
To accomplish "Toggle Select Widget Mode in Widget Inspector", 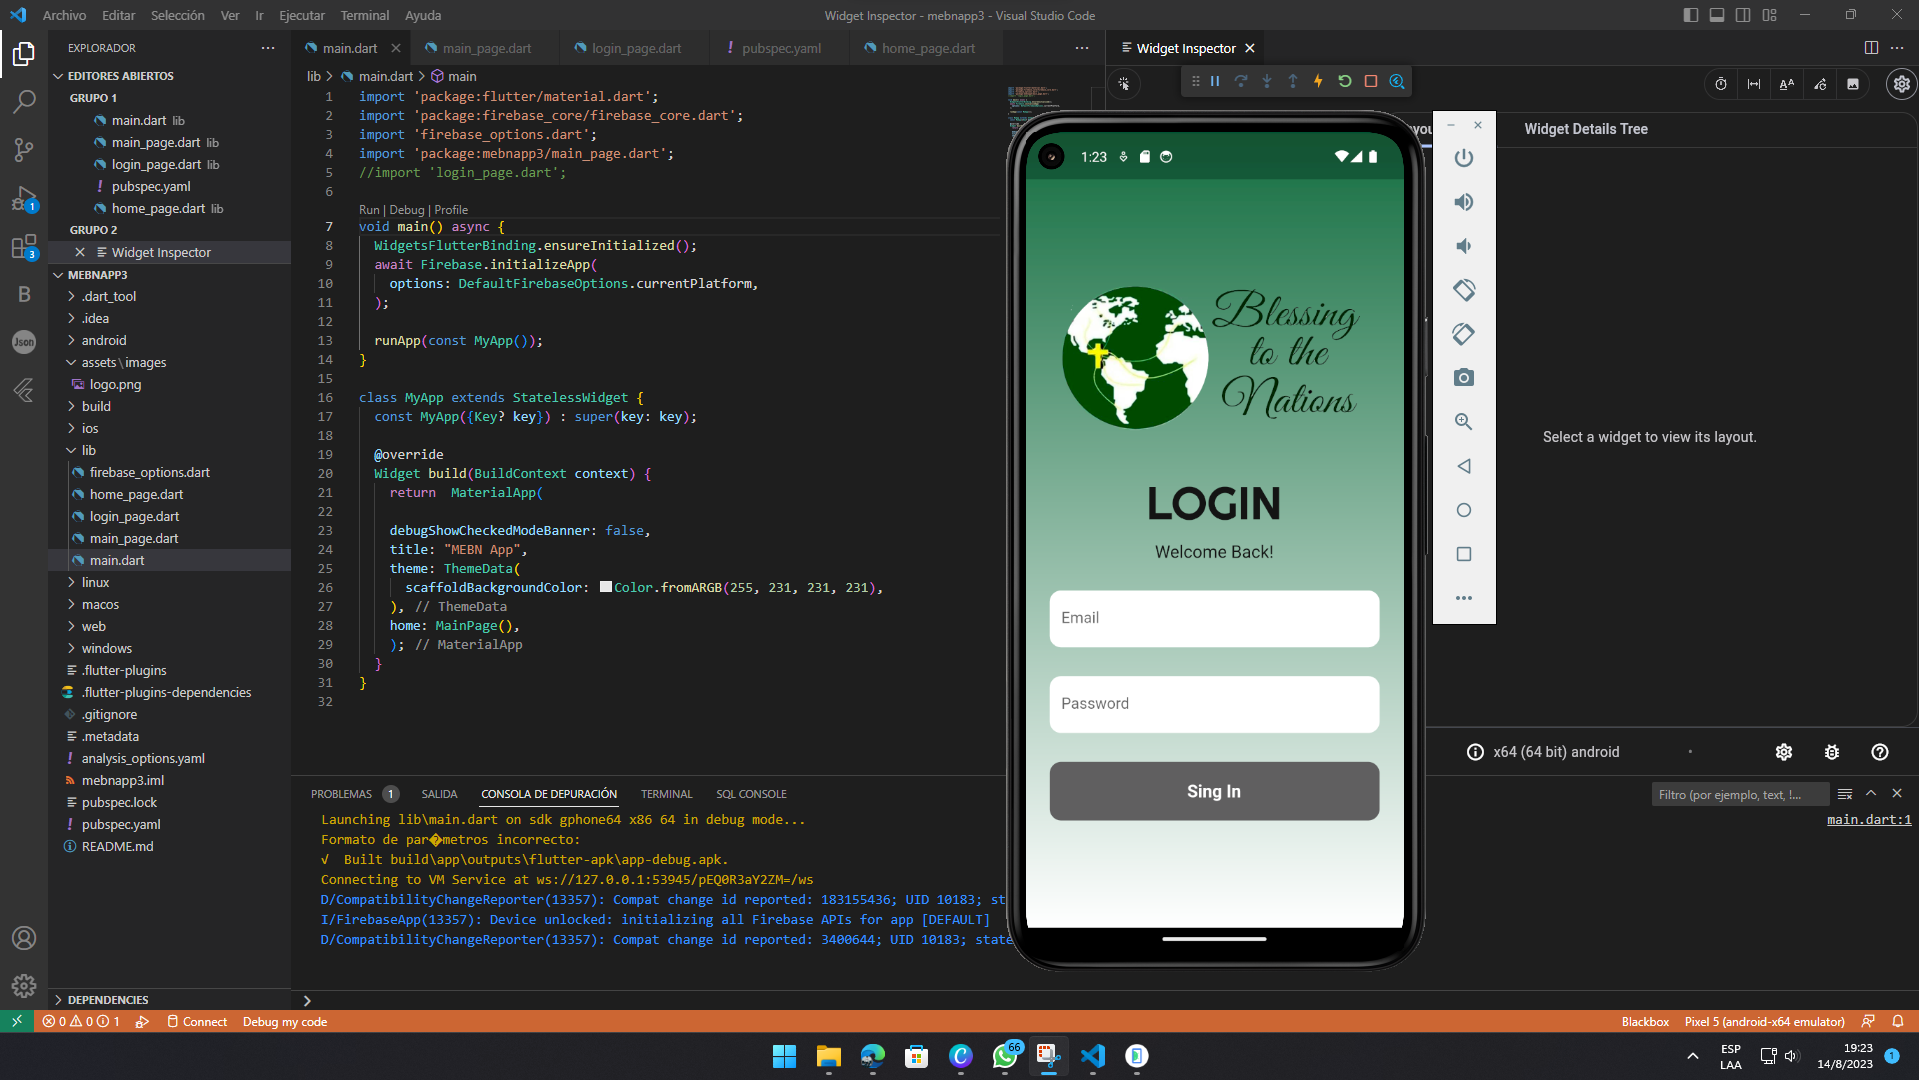I will (1124, 85).
